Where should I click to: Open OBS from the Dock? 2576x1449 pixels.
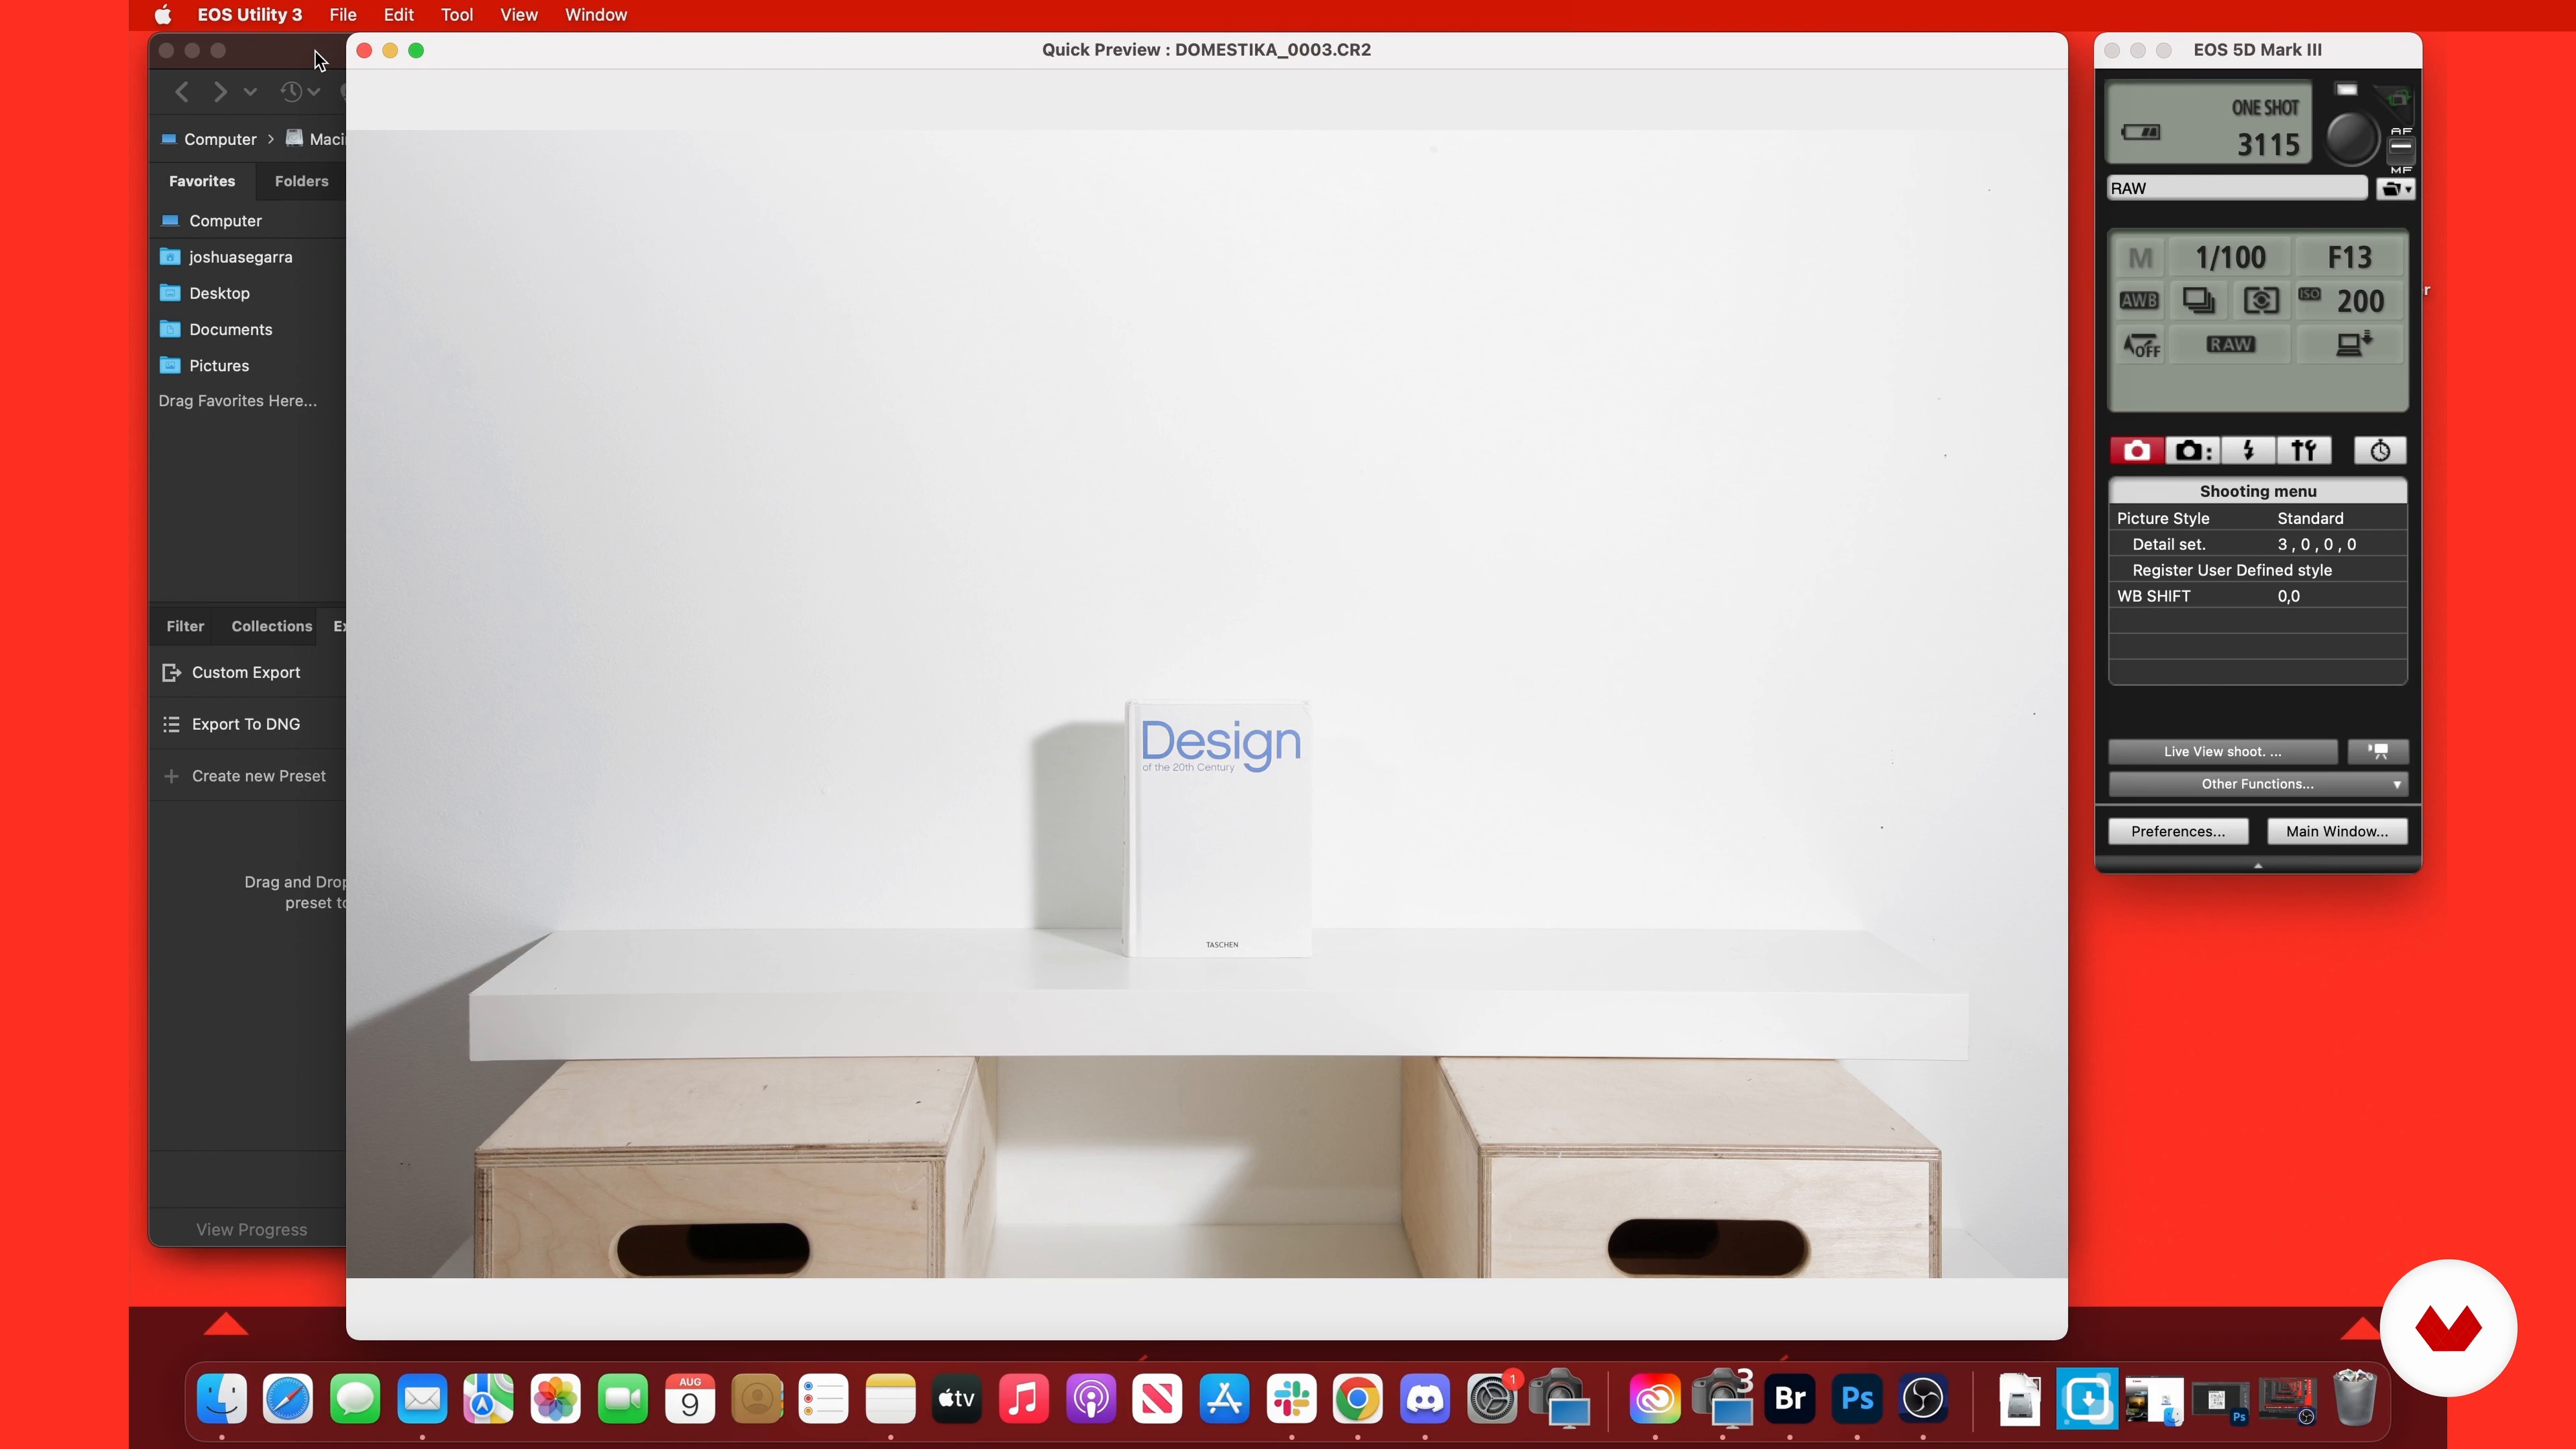[1923, 1399]
